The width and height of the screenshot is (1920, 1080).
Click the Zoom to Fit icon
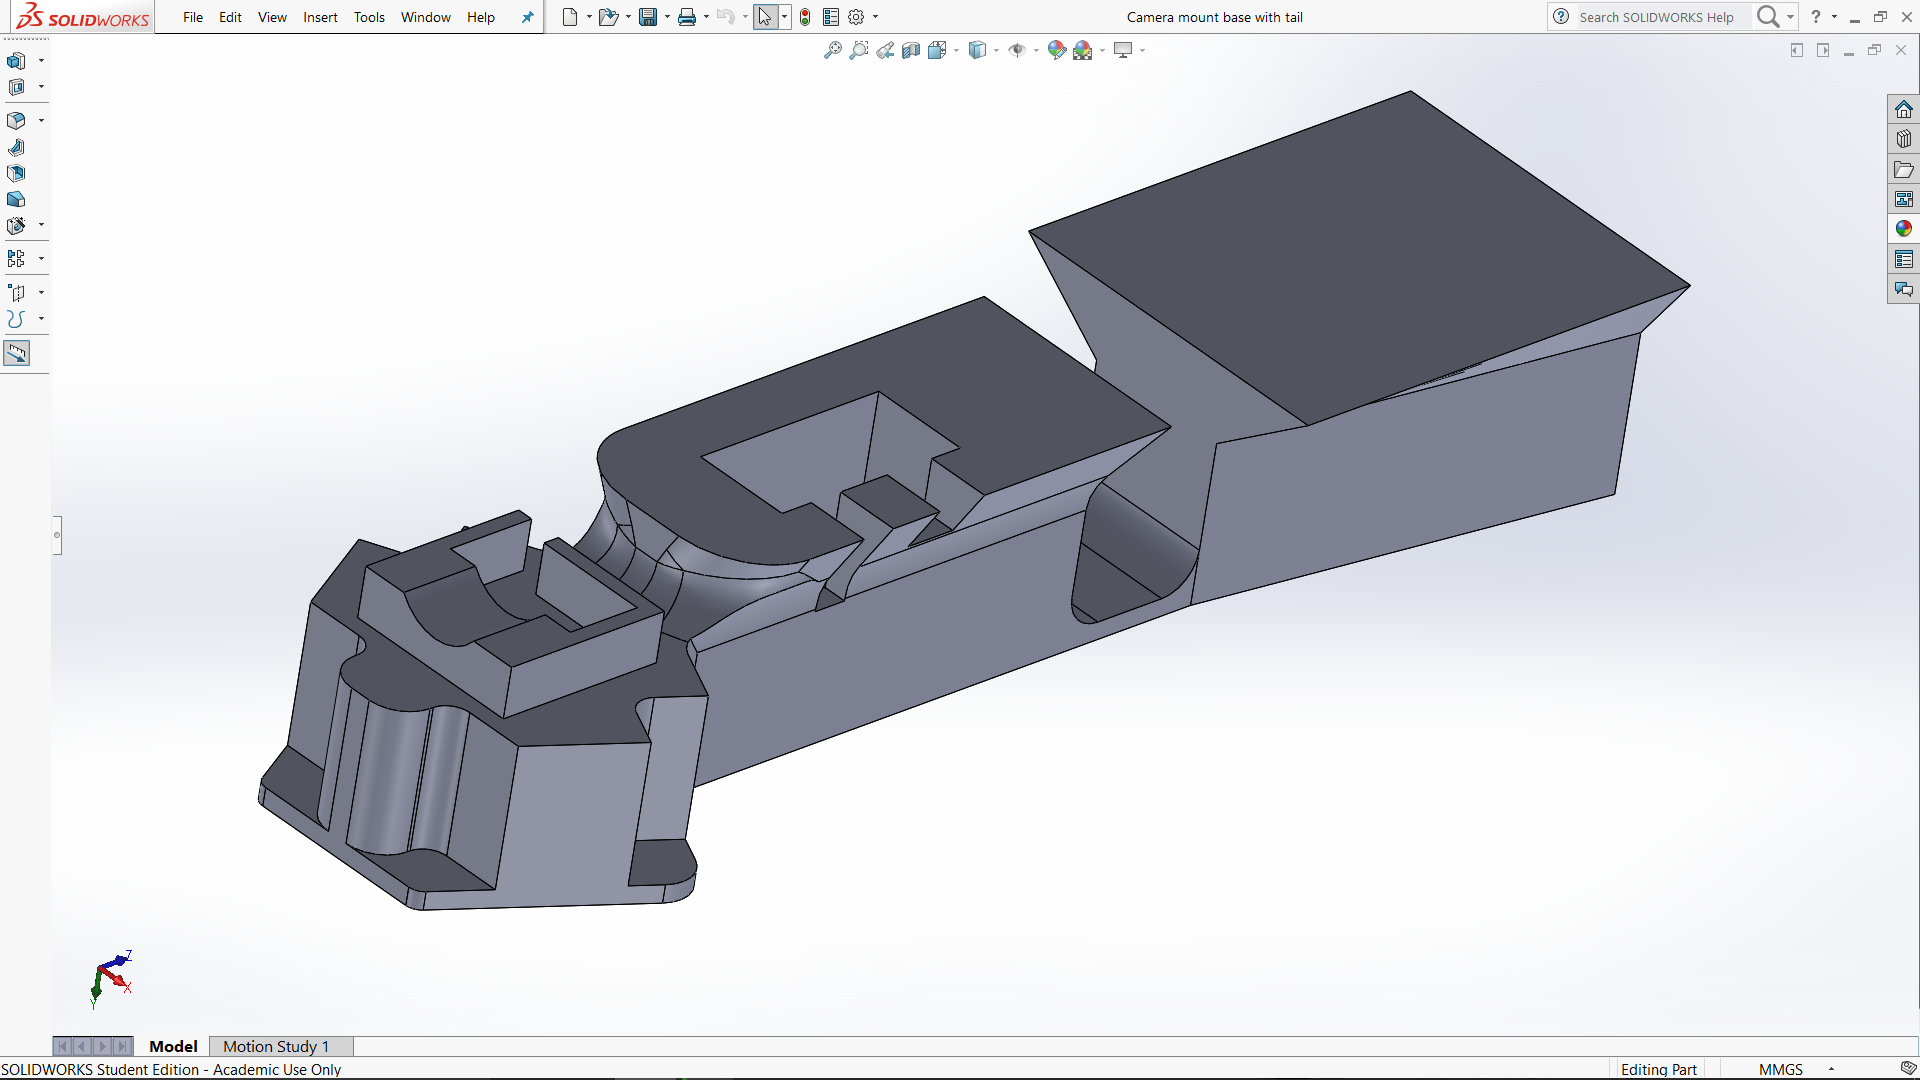point(833,49)
